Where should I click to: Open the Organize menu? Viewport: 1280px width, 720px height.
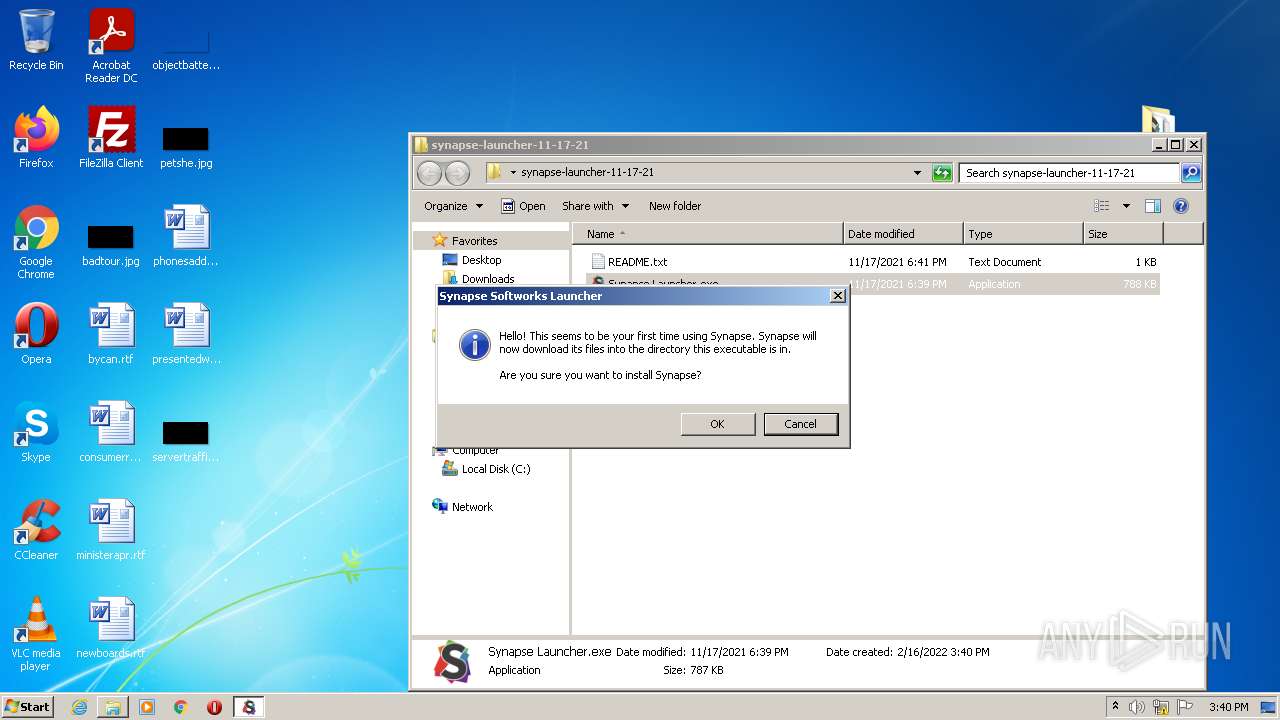[x=453, y=206]
